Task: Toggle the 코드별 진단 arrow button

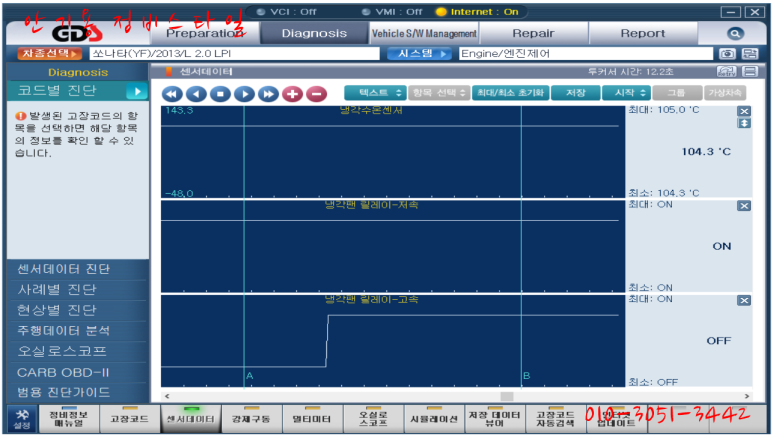Action: coord(137,91)
